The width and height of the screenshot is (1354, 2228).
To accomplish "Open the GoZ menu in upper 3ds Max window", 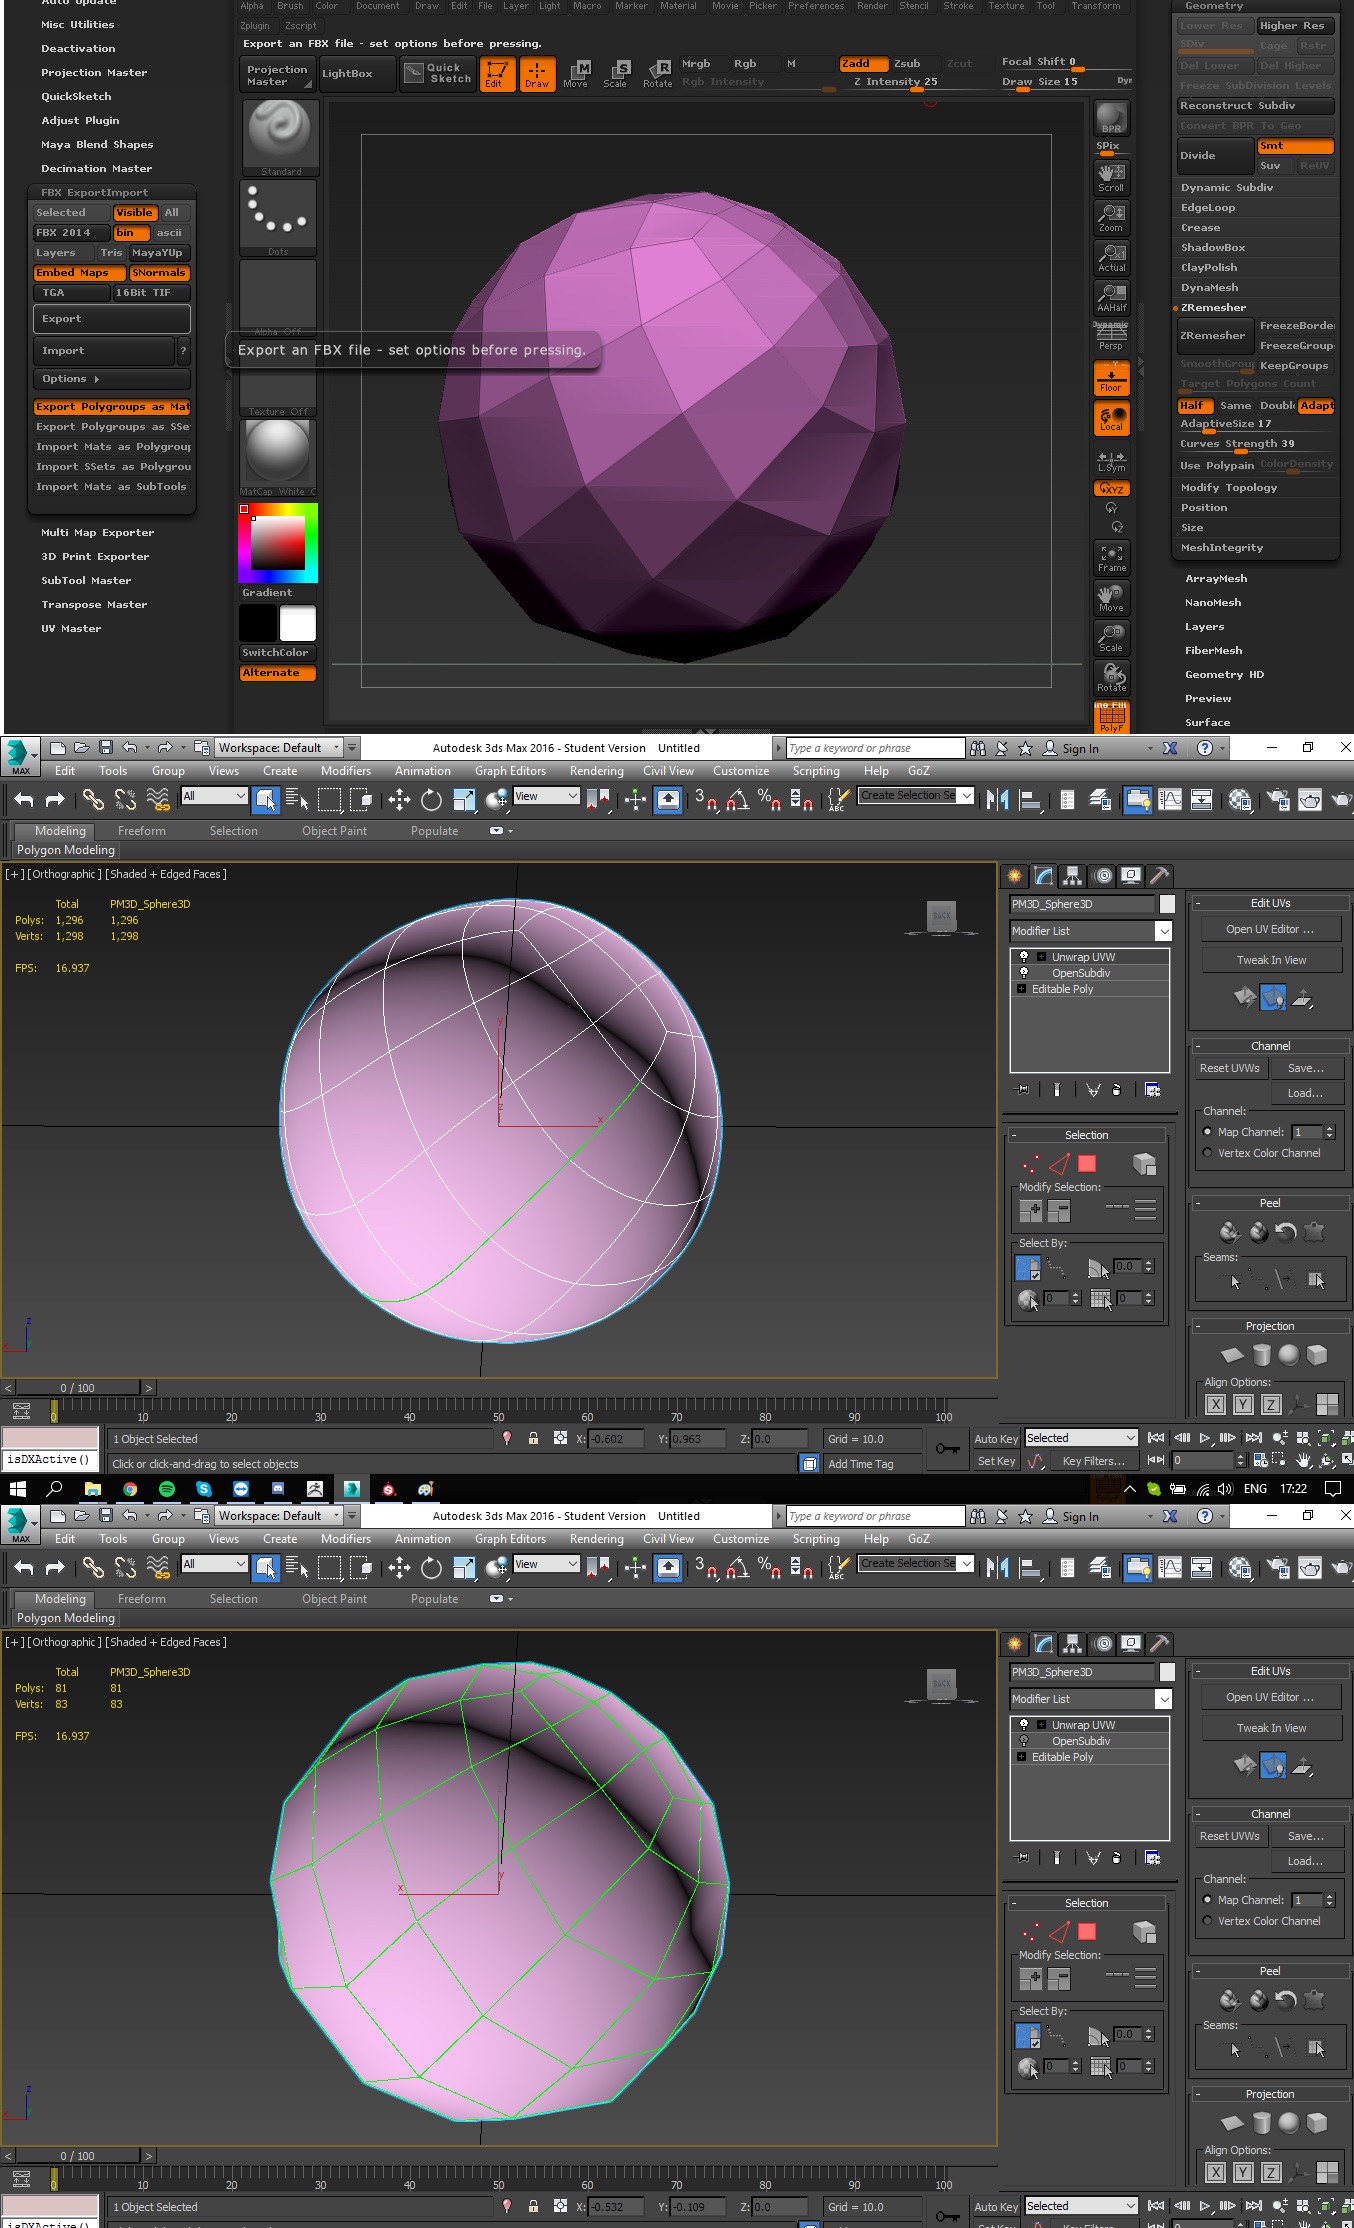I will (x=919, y=771).
